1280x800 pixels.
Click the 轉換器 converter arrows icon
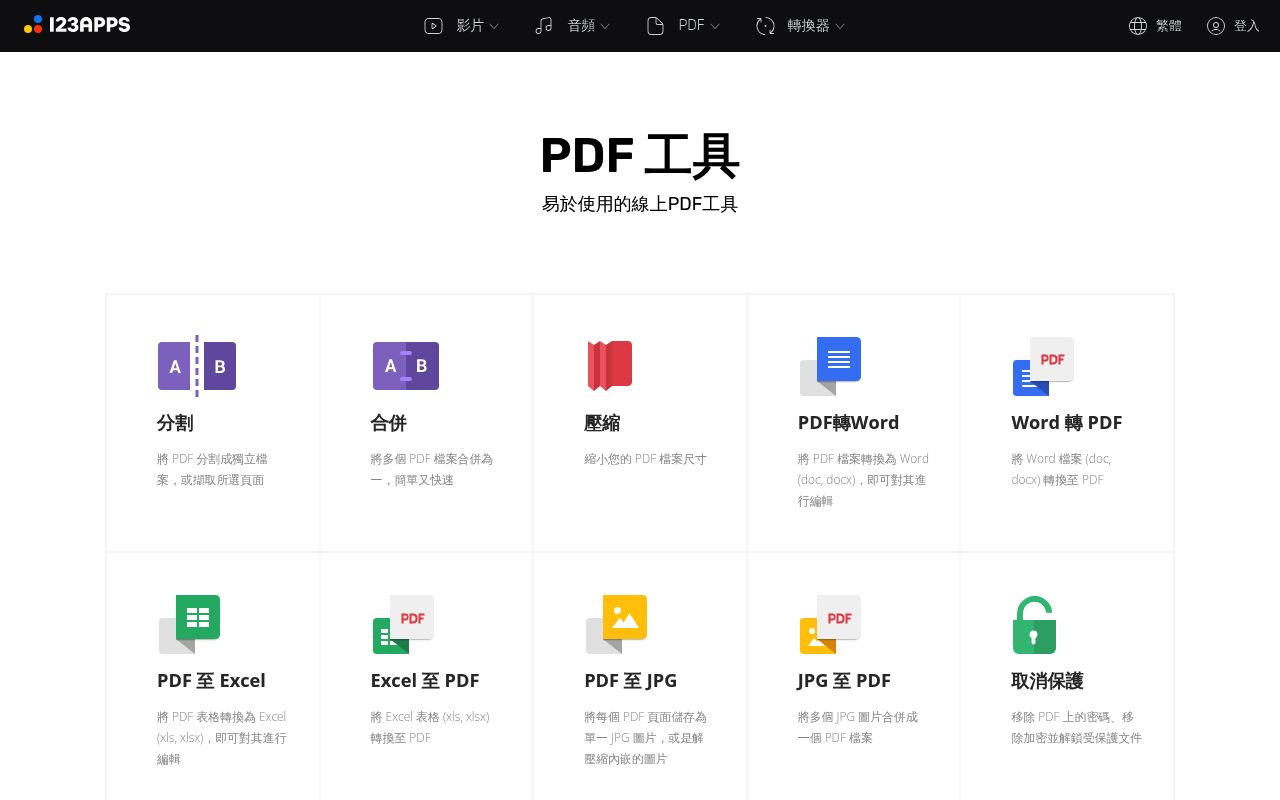pos(765,26)
